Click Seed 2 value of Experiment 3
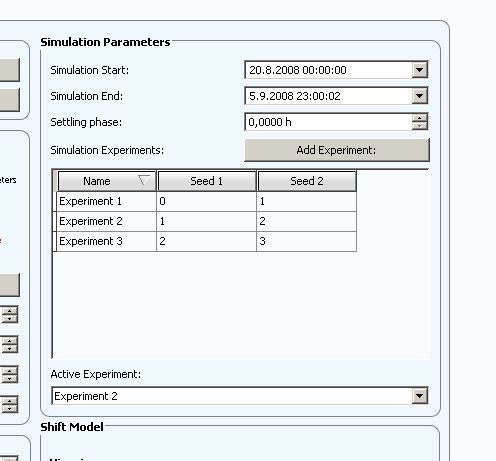Screen dimensions: 496x461 307,241
